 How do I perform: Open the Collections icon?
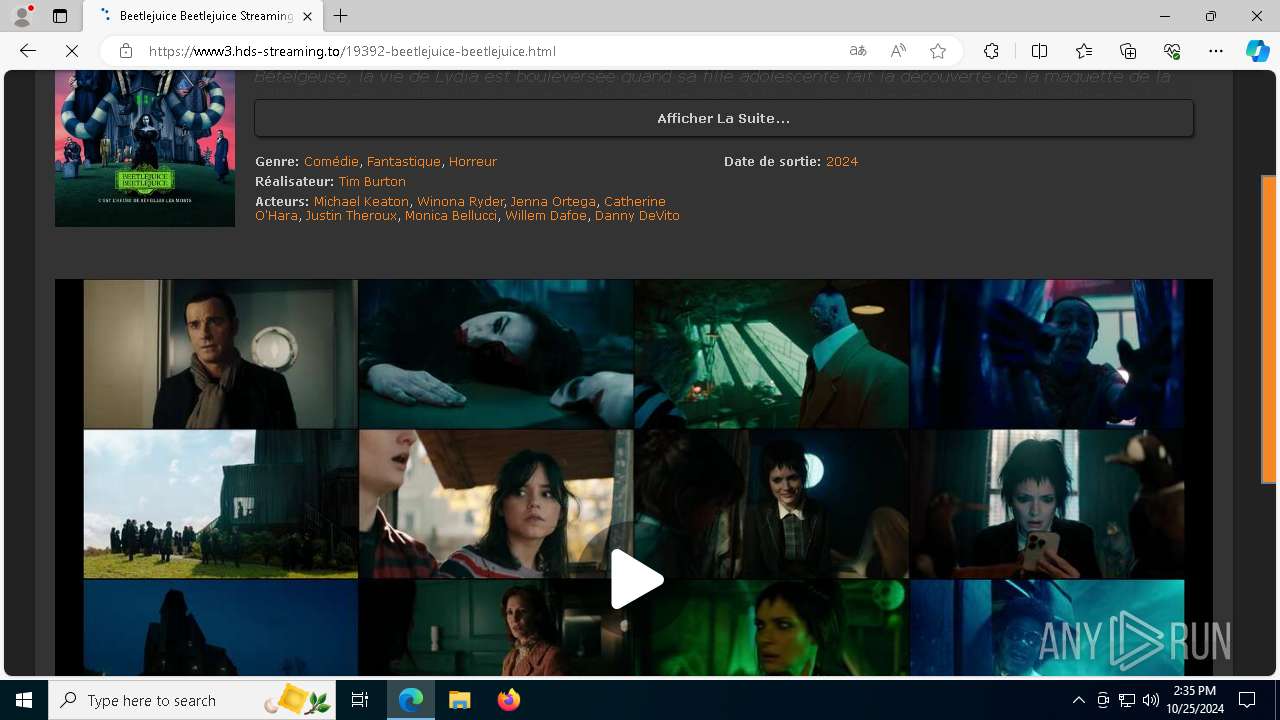click(1128, 51)
